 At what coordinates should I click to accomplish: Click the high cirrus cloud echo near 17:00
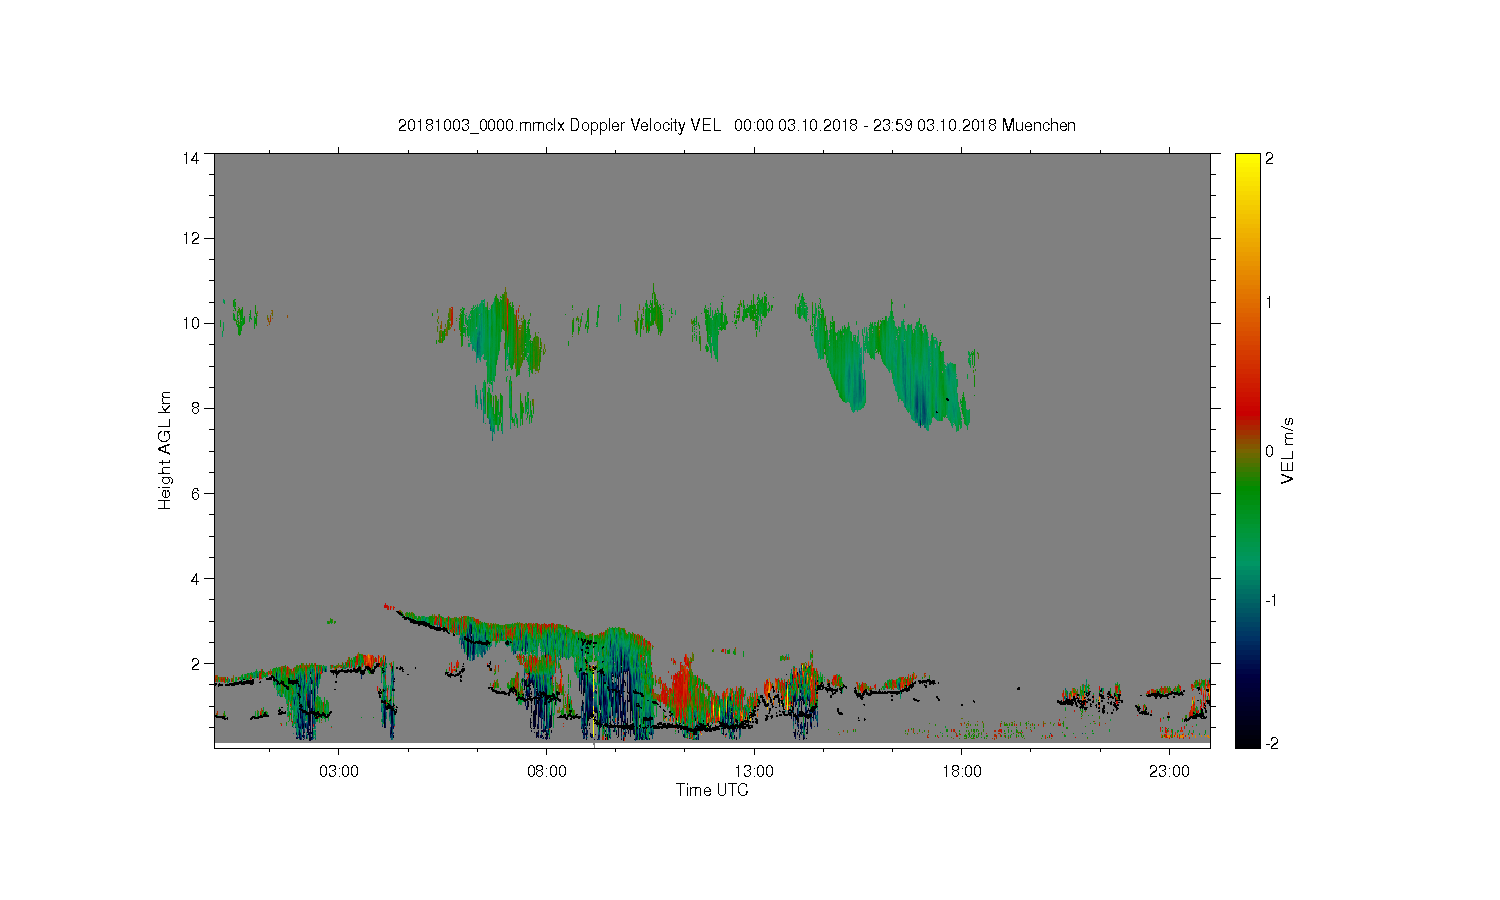pos(915,370)
